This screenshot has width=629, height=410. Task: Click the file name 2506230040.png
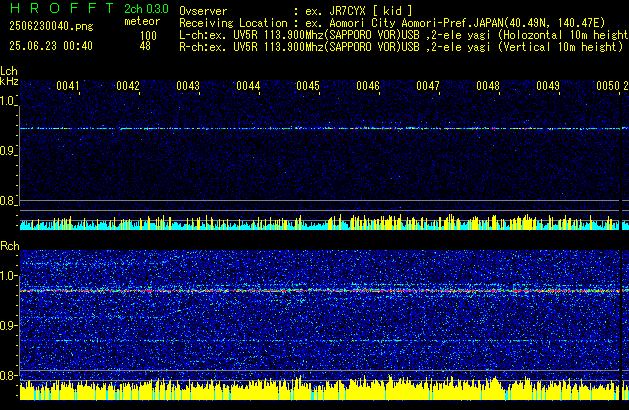point(51,26)
